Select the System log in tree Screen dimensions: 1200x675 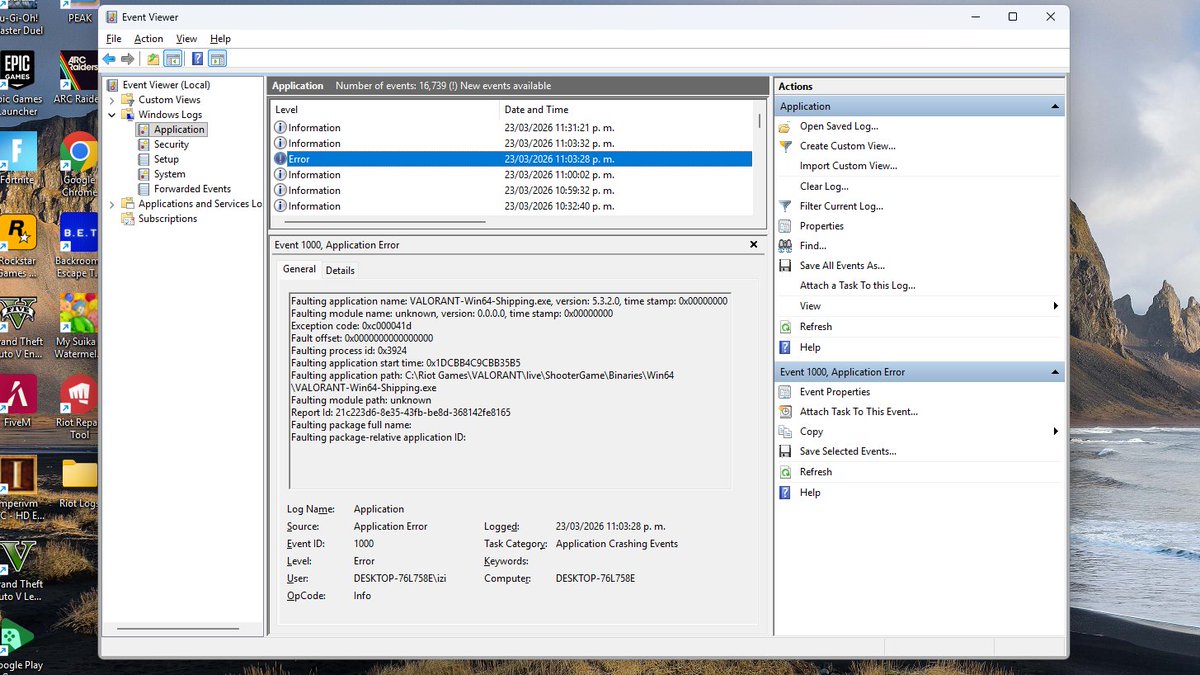(169, 174)
